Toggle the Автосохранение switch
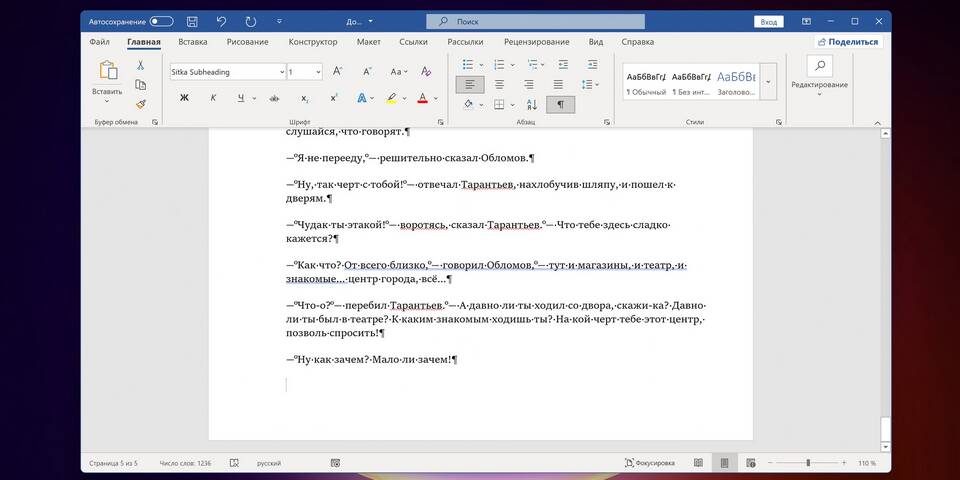This screenshot has height=480, width=960. [162, 21]
